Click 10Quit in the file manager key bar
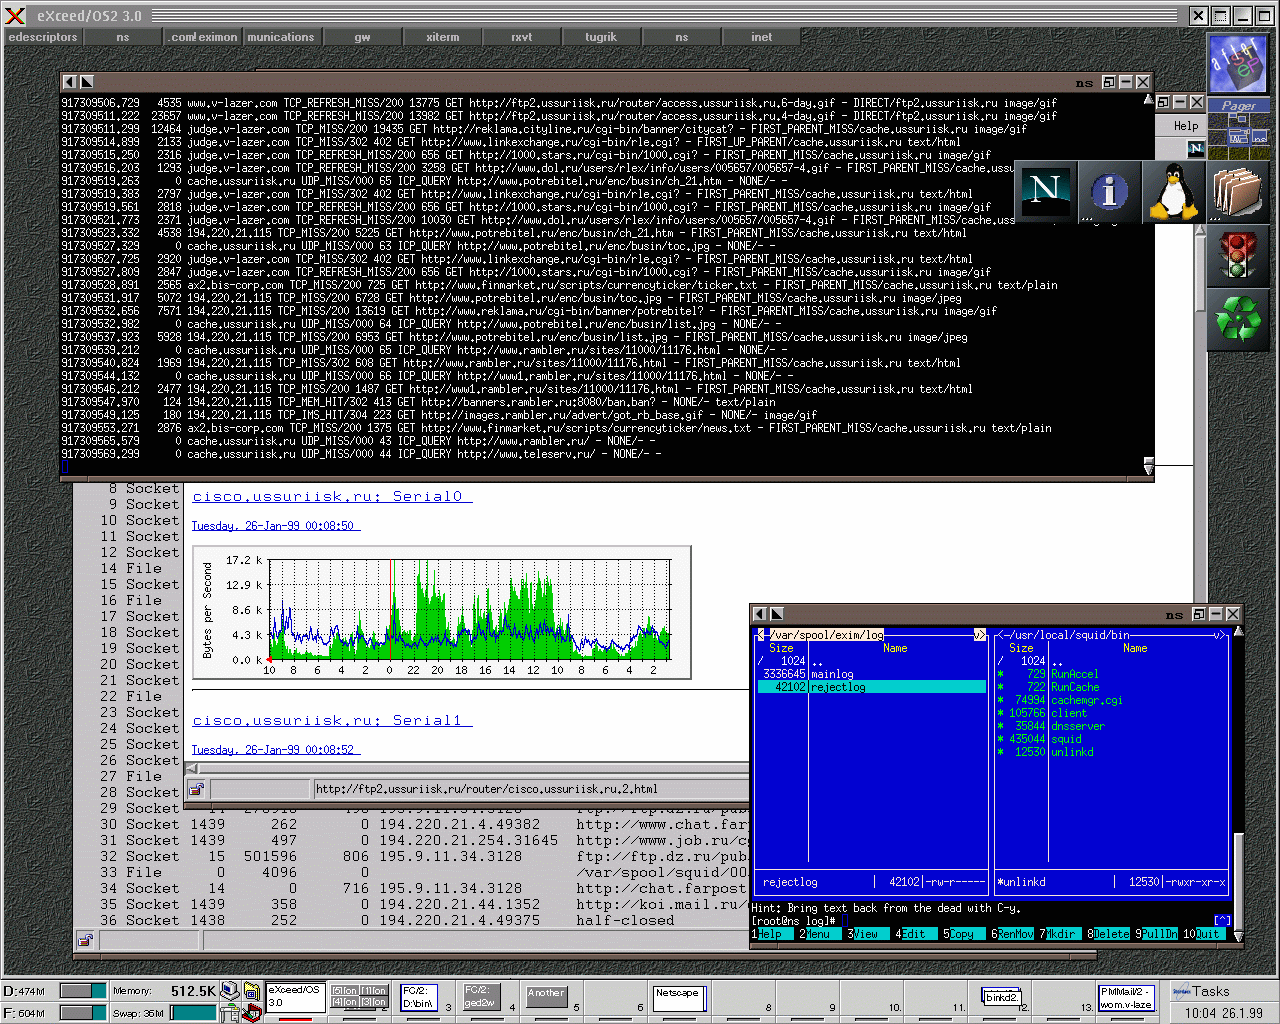Viewport: 1280px width, 1024px height. click(x=1204, y=934)
